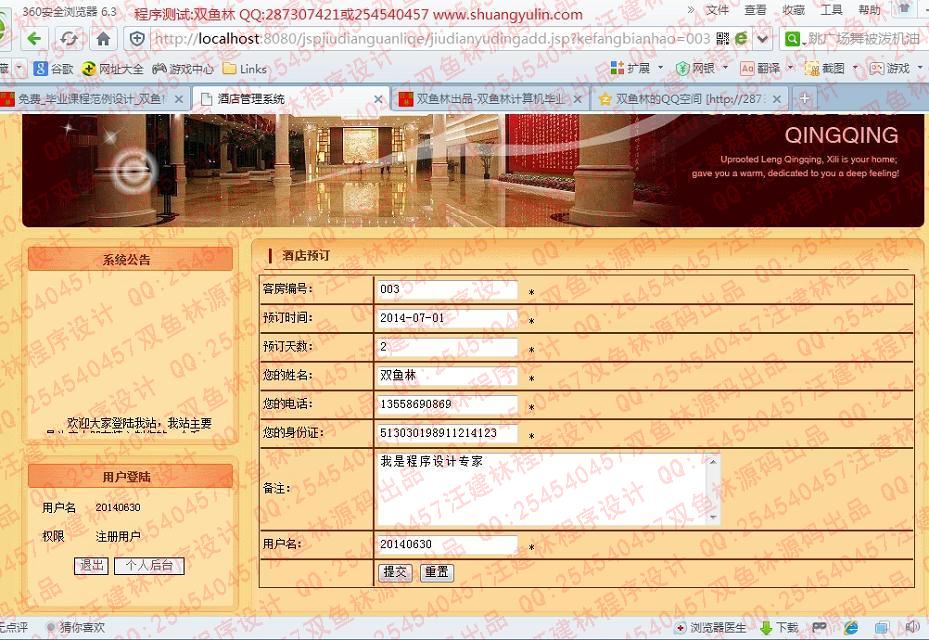Click the remarks scrollbar up arrow
929x640 pixels.
click(x=713, y=461)
